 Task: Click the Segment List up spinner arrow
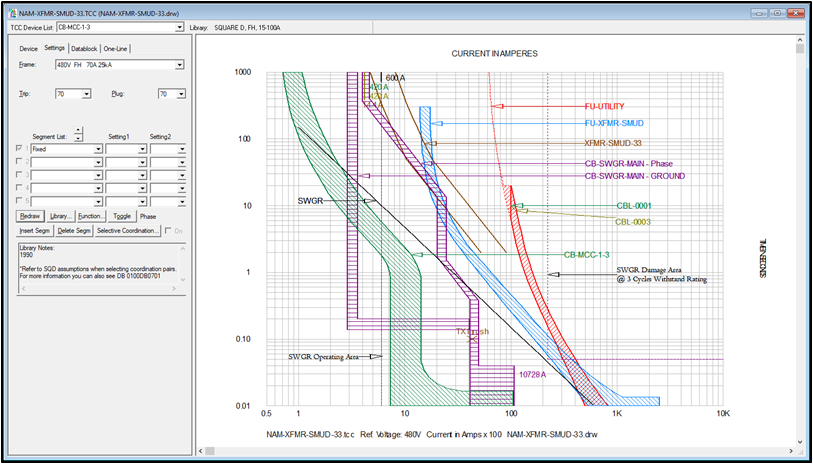[x=79, y=130]
